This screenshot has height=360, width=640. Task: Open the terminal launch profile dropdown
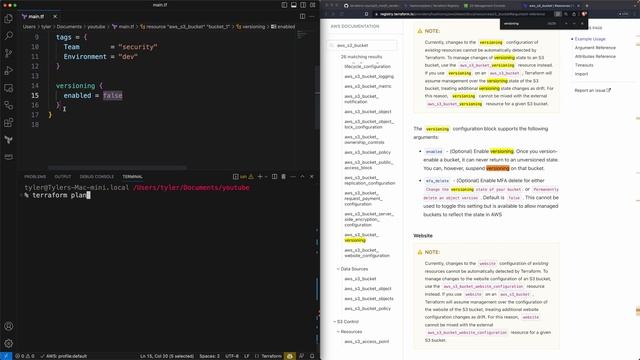(x=266, y=177)
